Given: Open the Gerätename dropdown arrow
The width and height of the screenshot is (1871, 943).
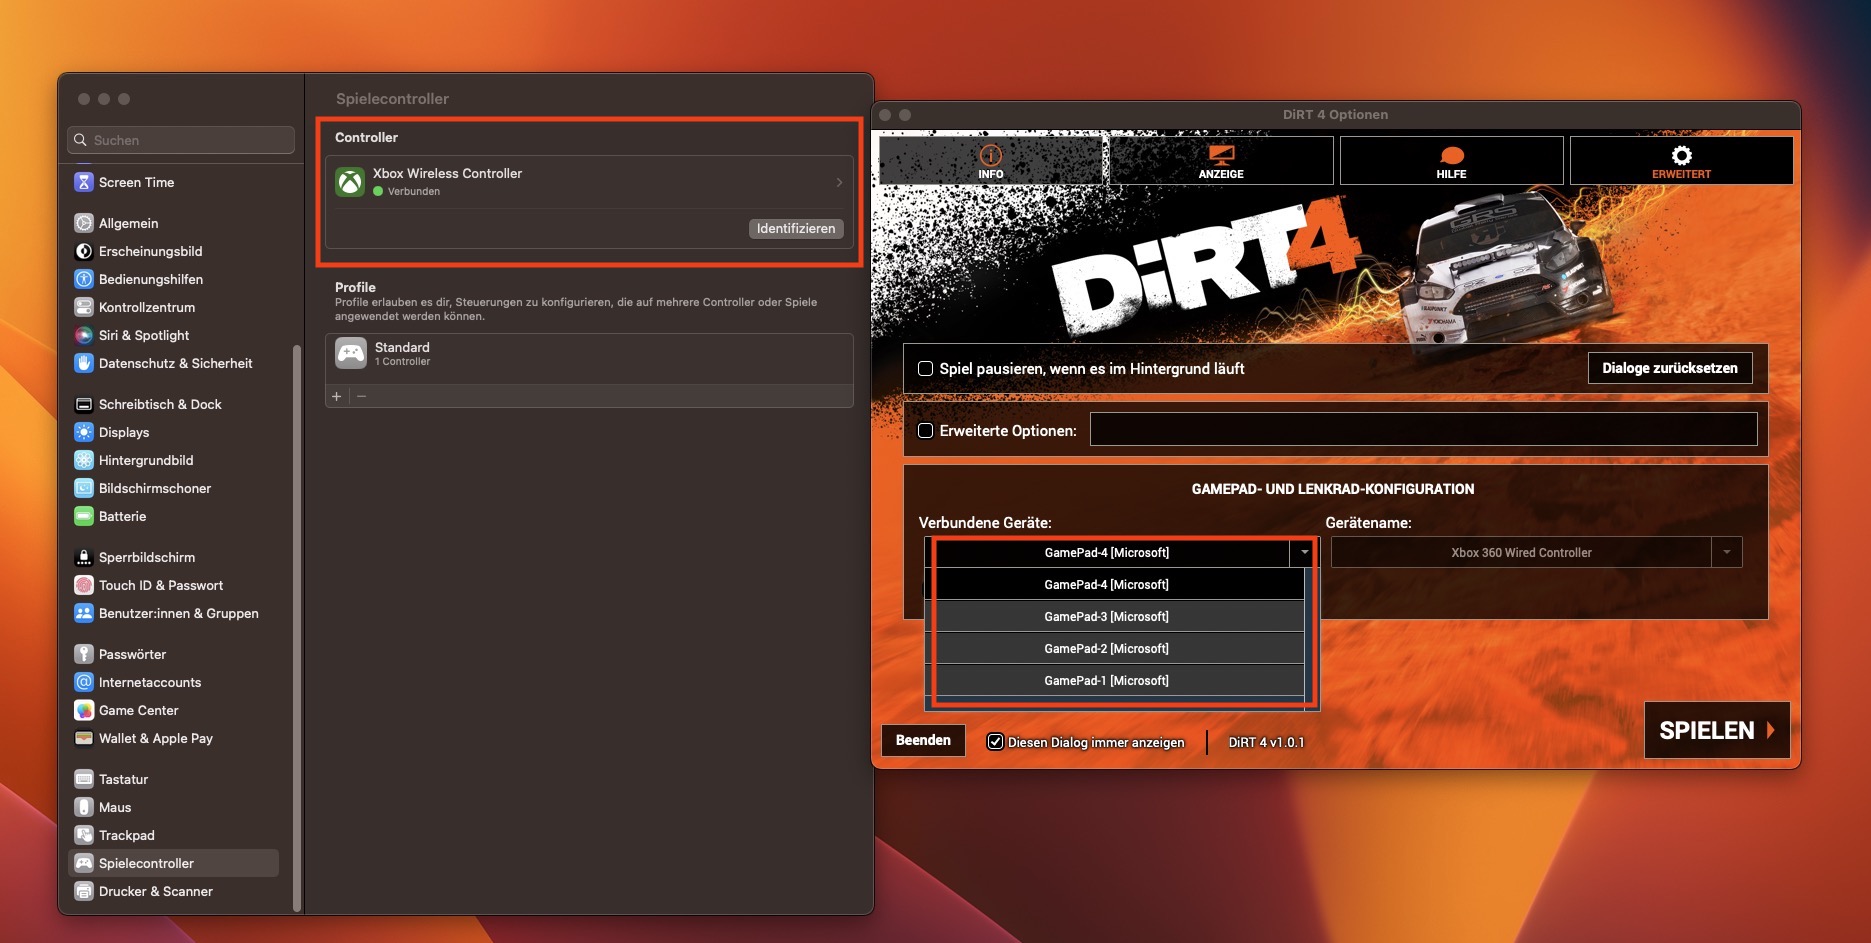Looking at the screenshot, I should click(x=1727, y=552).
